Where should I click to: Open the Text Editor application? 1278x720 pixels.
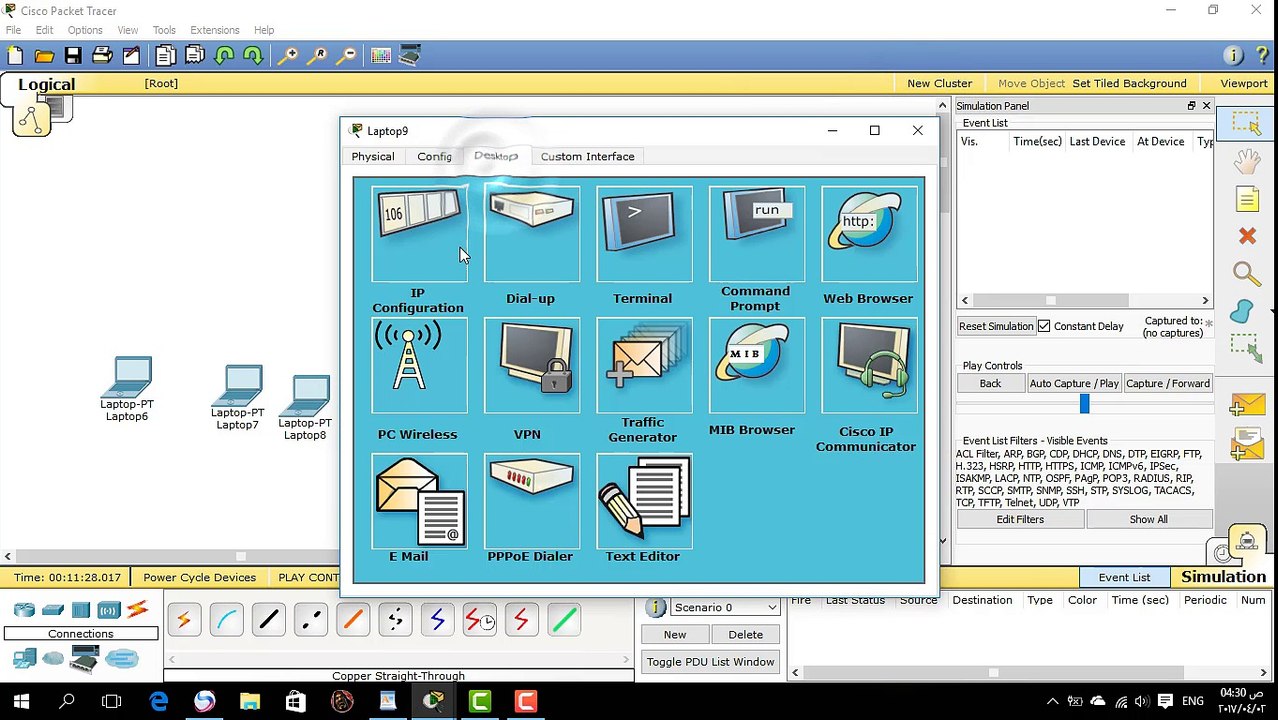click(x=644, y=501)
